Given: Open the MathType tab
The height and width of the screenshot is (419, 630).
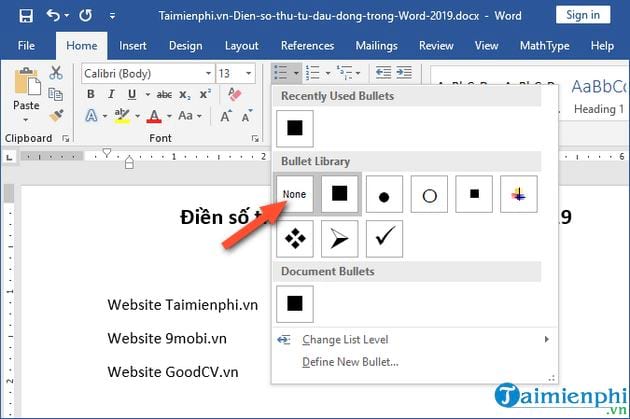Looking at the screenshot, I should click(x=544, y=46).
